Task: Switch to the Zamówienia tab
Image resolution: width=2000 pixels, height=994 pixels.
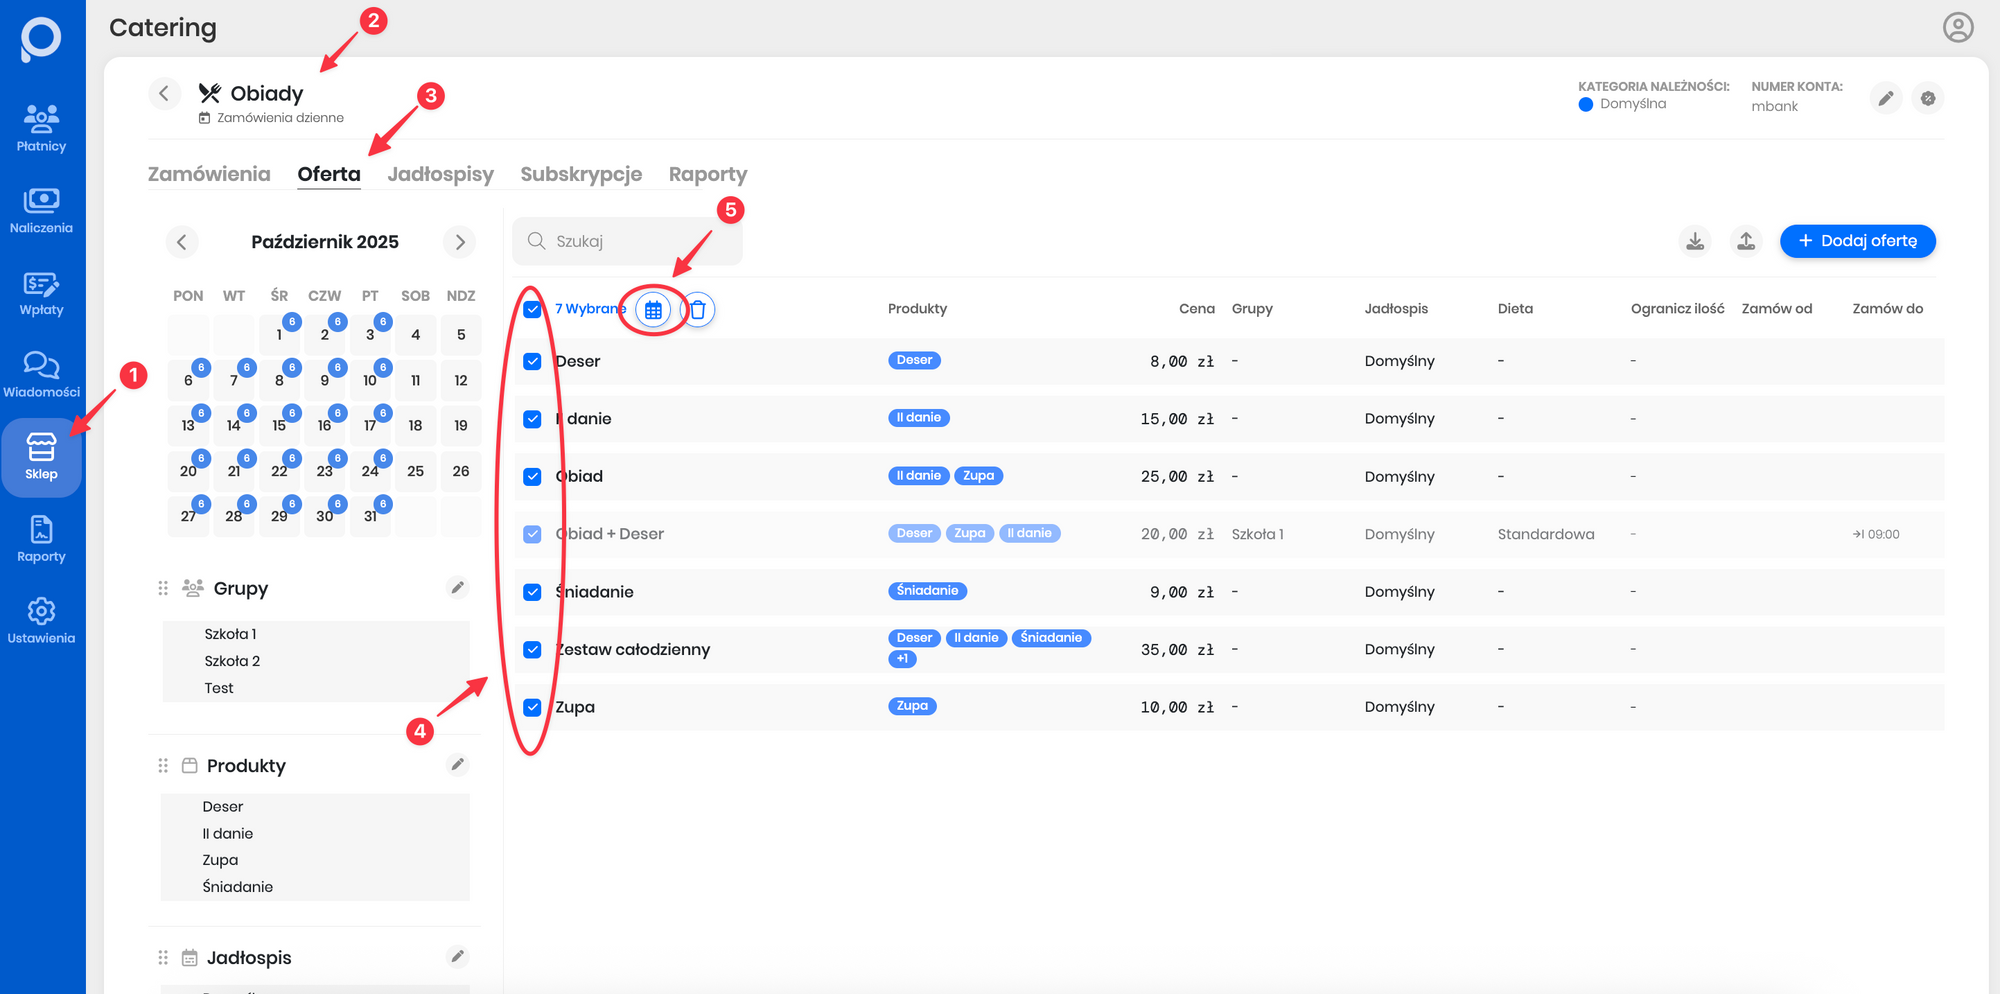Action: click(x=209, y=174)
